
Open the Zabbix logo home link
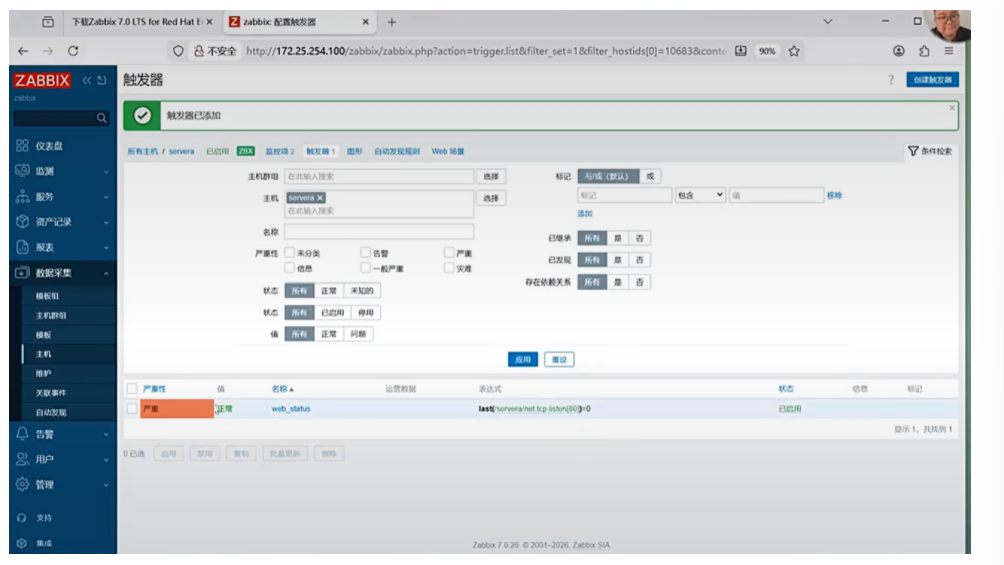42,81
